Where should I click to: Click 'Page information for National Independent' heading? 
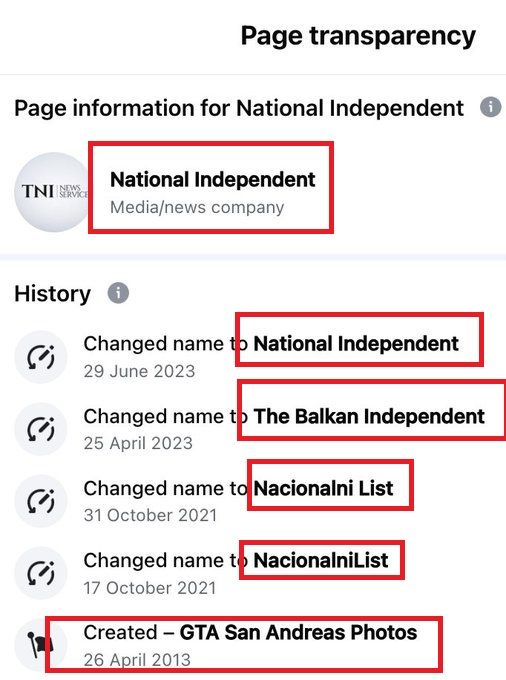pos(239,108)
